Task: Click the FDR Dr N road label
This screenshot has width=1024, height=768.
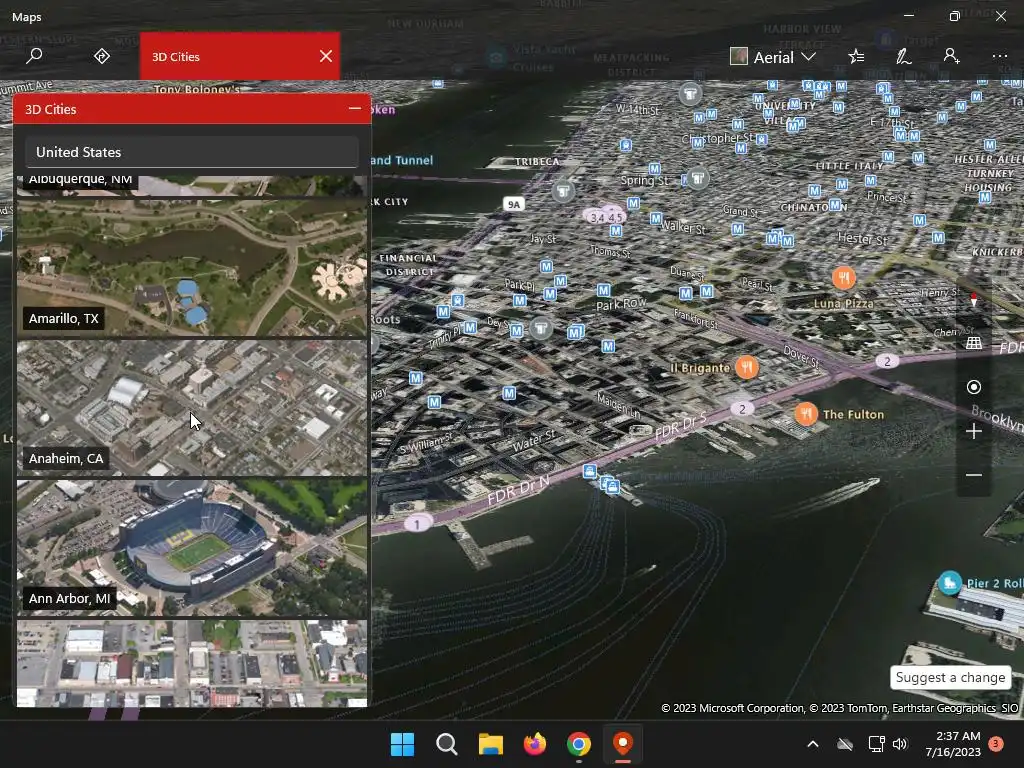Action: coord(519,490)
